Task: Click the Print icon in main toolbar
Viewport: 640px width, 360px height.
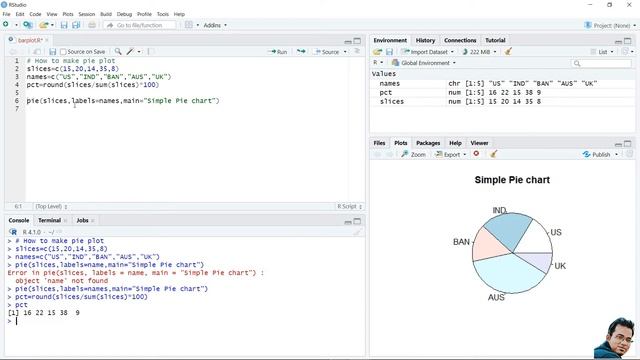Action: coord(92,25)
